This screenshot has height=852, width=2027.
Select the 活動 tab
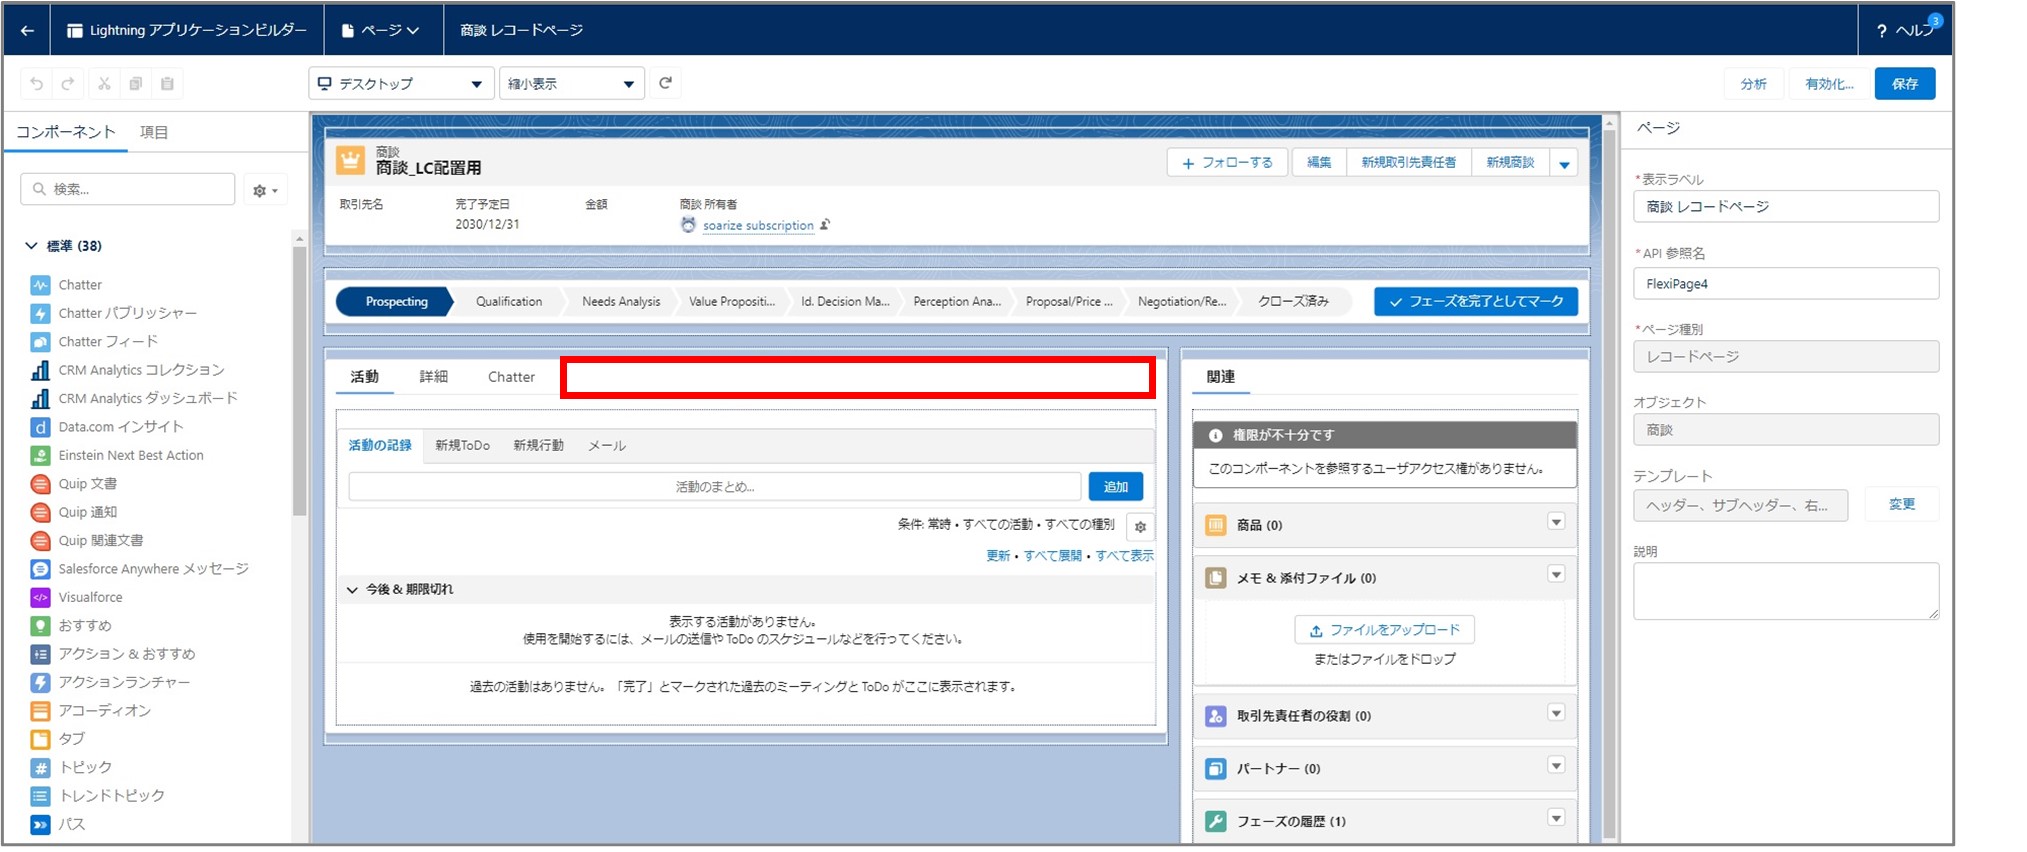click(x=364, y=377)
